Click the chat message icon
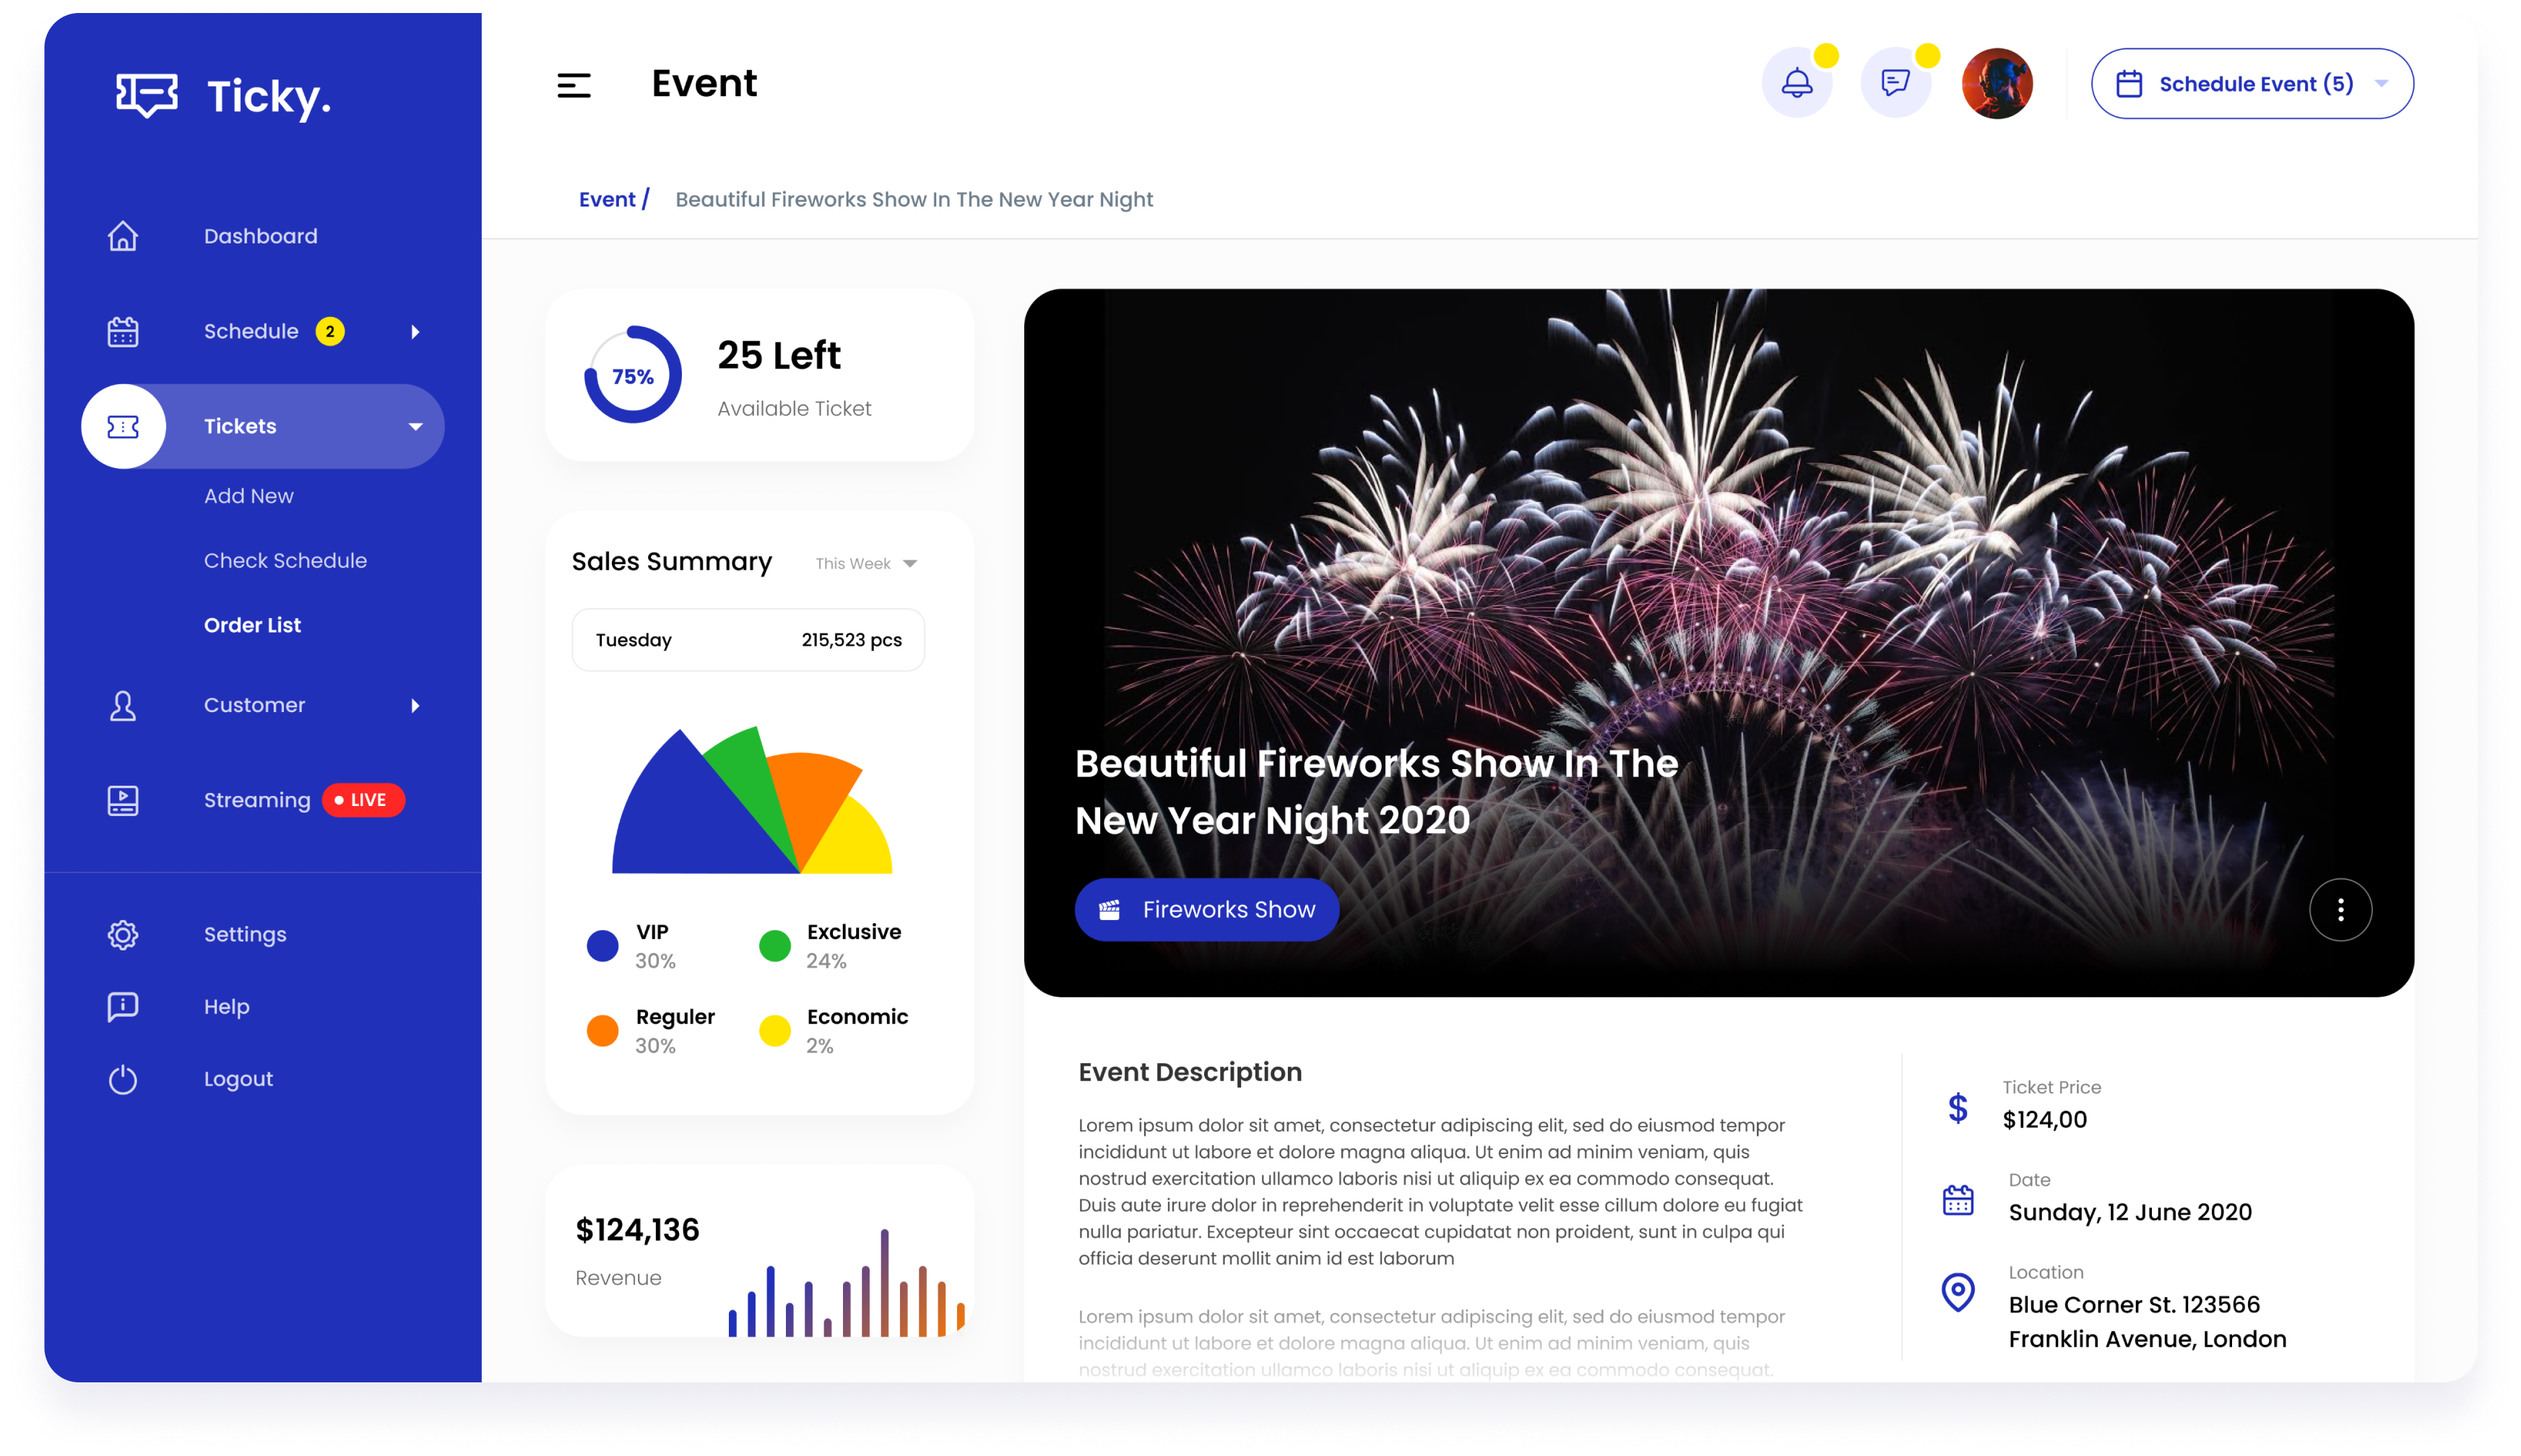This screenshot has width=2521, height=1456. tap(1897, 82)
